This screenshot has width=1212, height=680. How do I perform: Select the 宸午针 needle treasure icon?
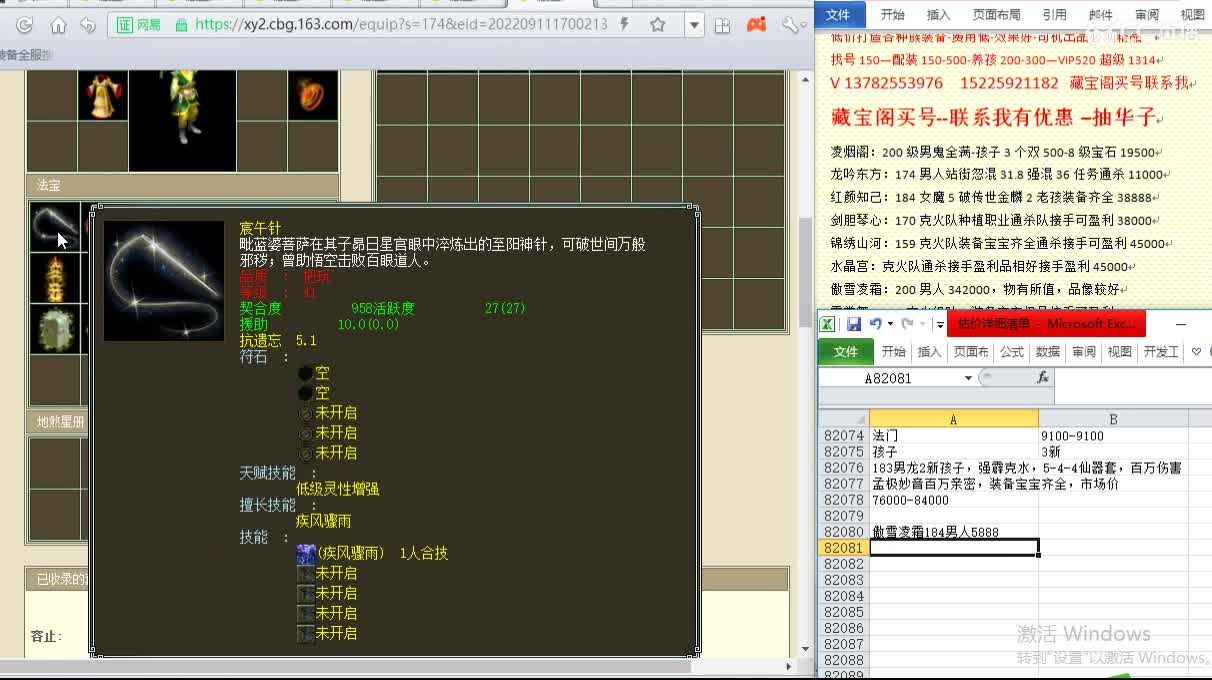(53, 227)
